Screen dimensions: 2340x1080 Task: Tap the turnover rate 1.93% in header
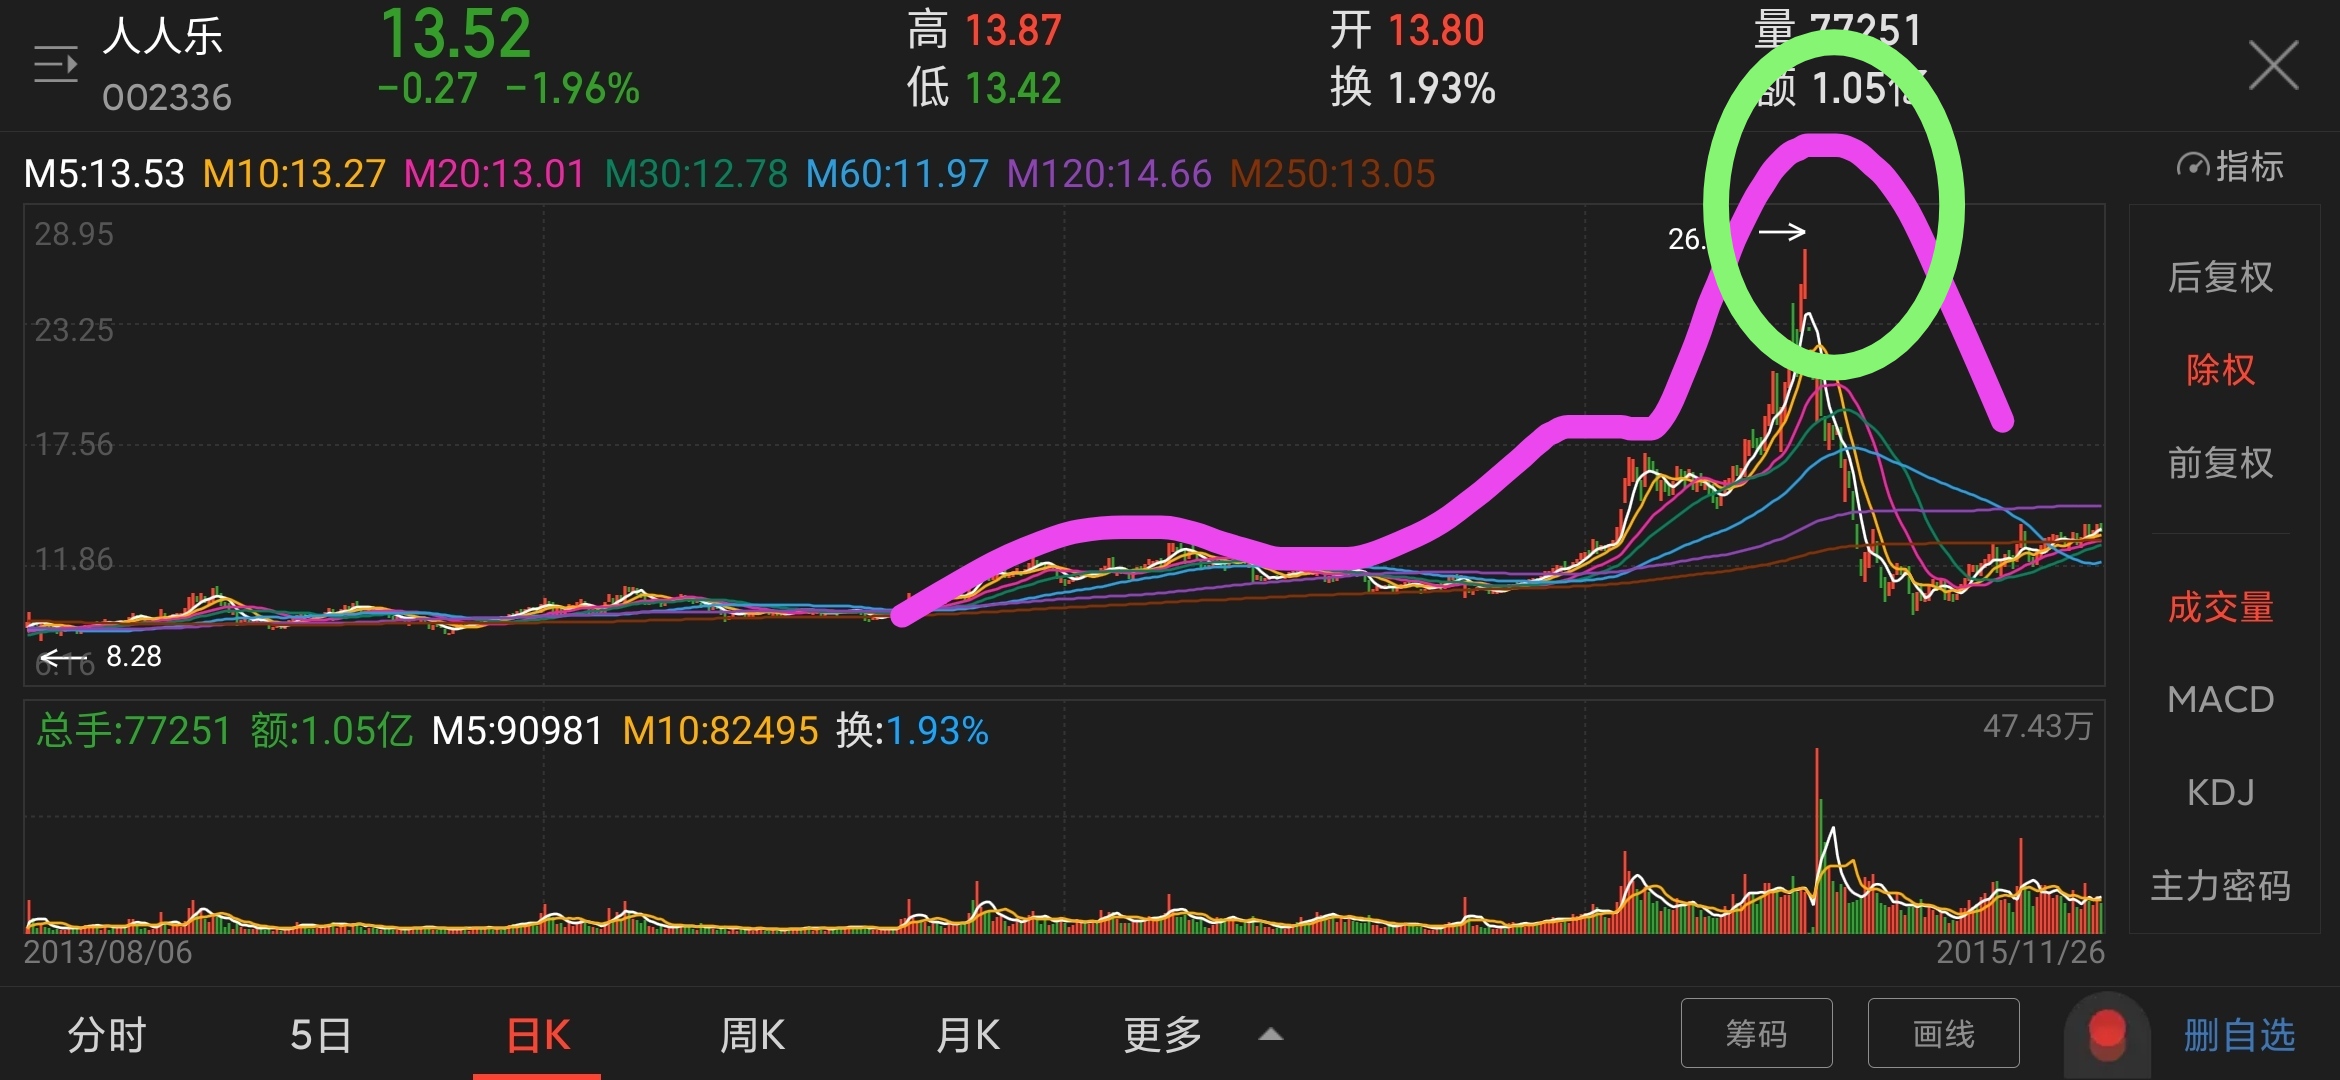click(1441, 88)
